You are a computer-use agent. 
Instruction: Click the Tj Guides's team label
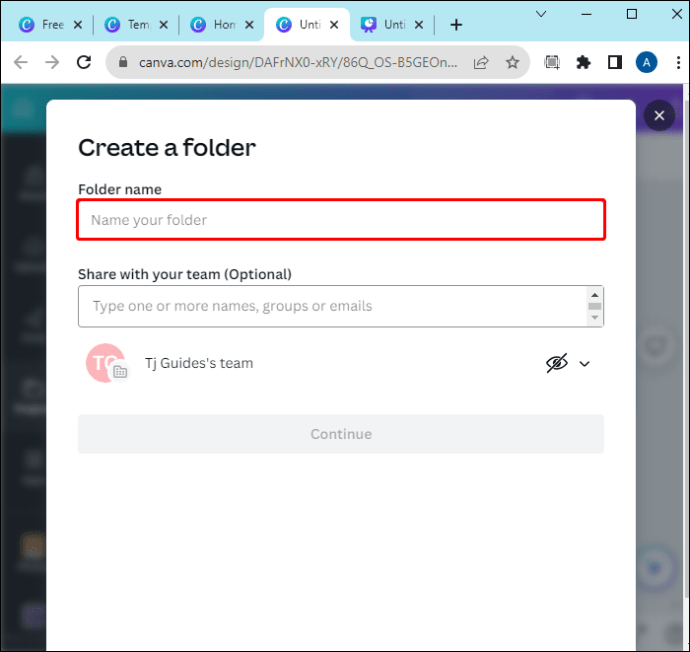(199, 363)
